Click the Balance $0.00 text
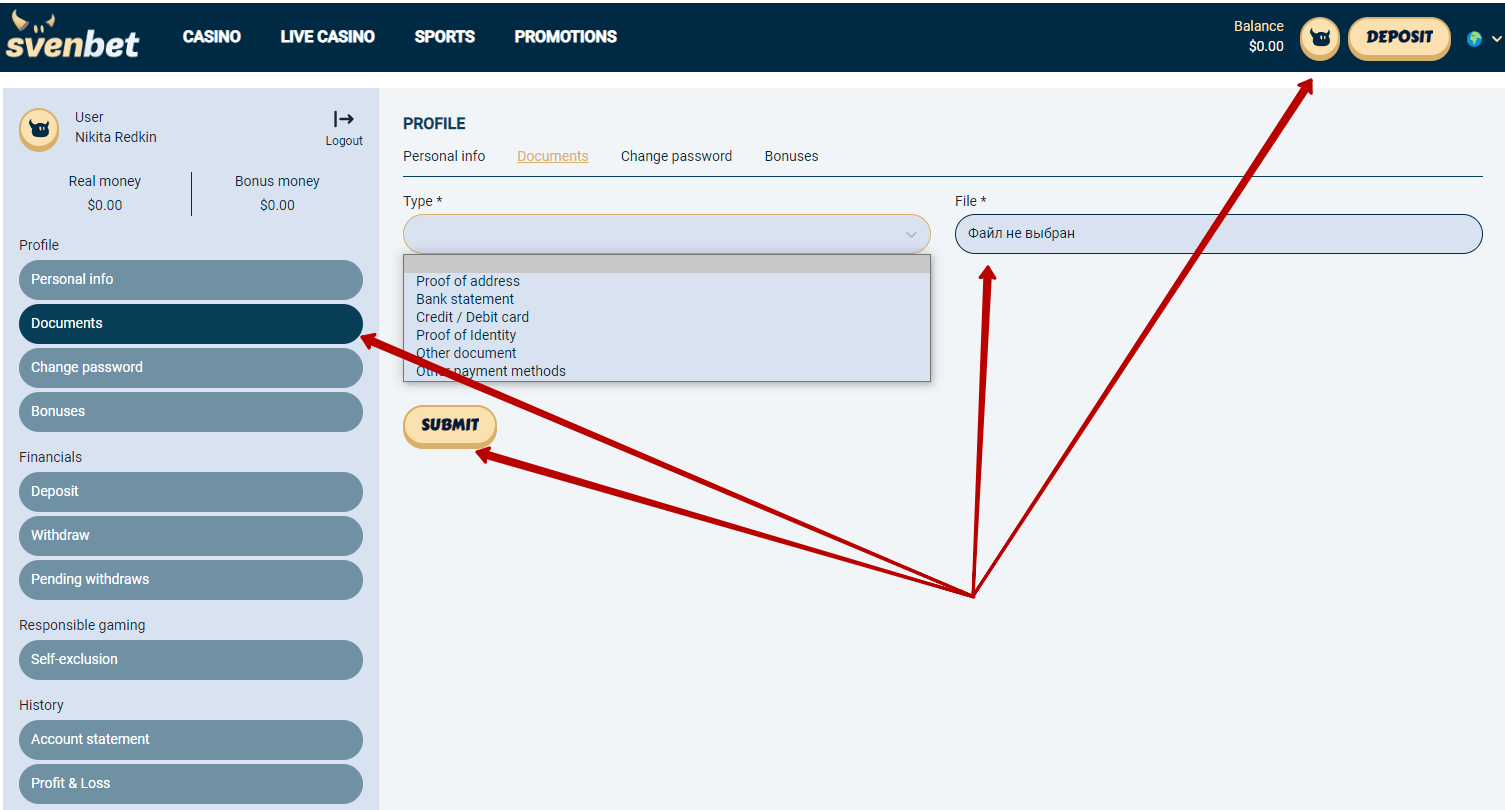Screen dimensions: 1505x810 [x=1259, y=36]
